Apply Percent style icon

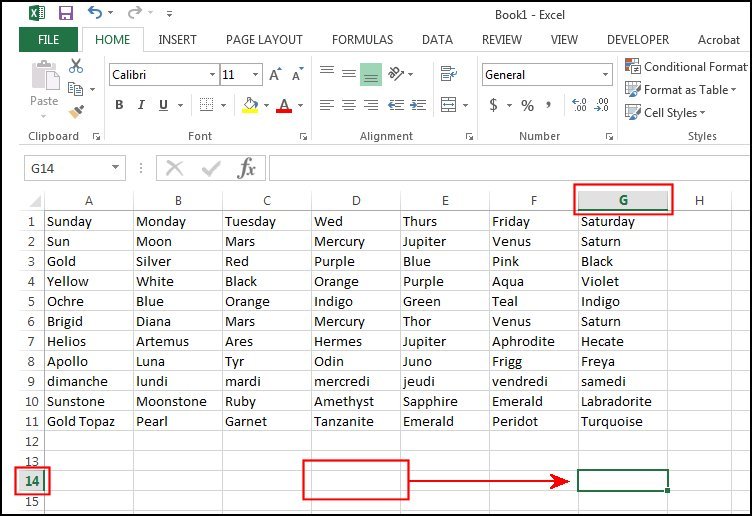(528, 105)
